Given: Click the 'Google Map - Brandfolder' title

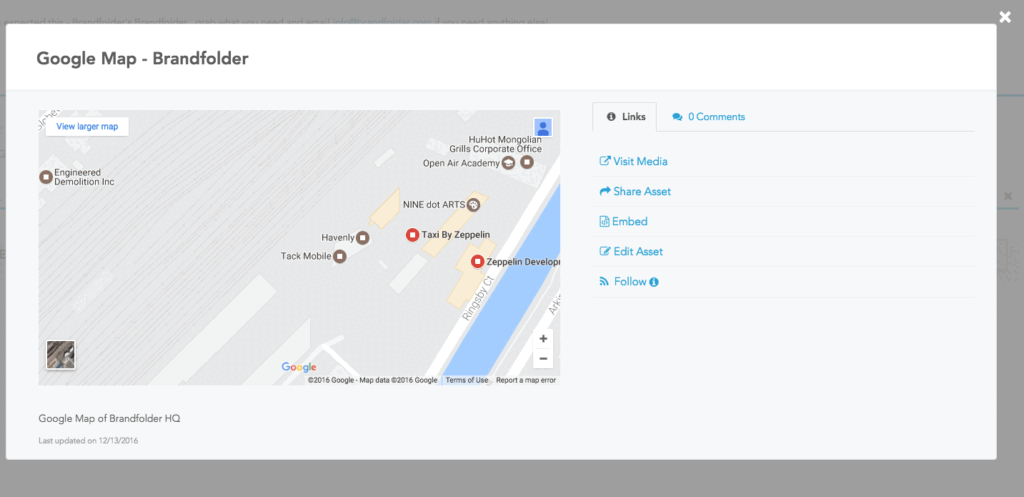Looking at the screenshot, I should 142,59.
